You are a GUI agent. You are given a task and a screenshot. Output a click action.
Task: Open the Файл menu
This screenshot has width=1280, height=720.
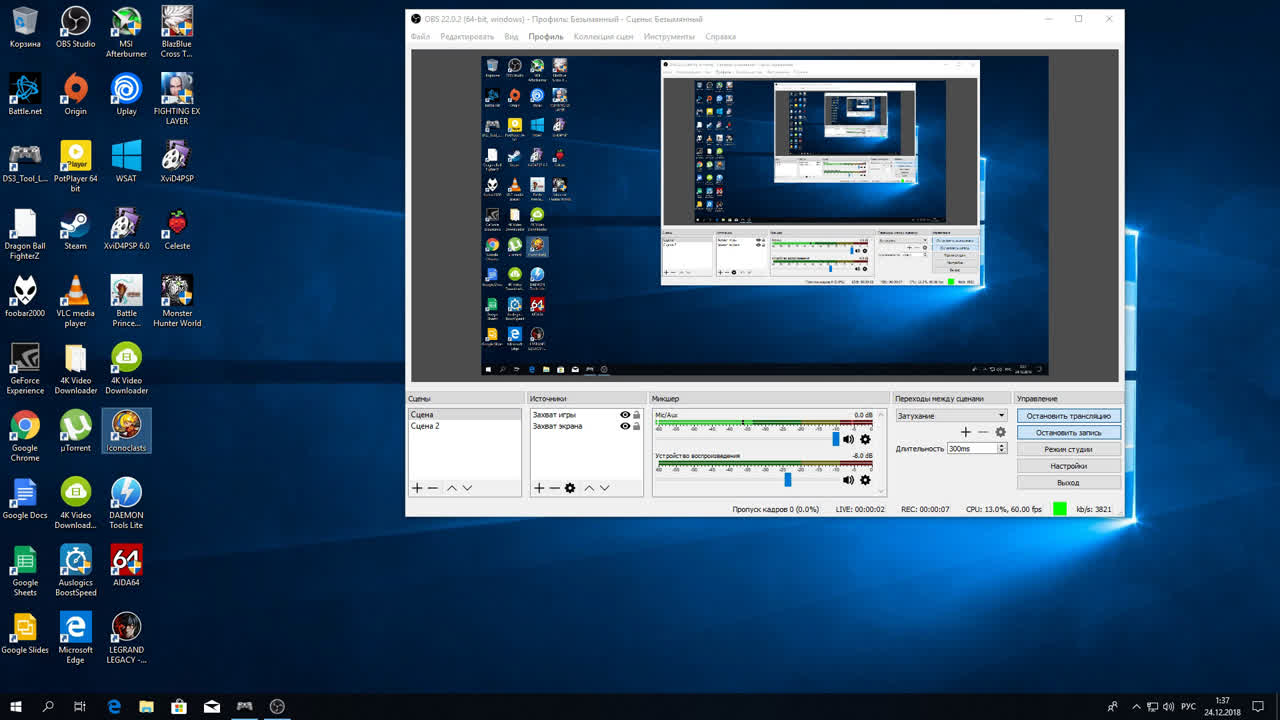point(420,37)
